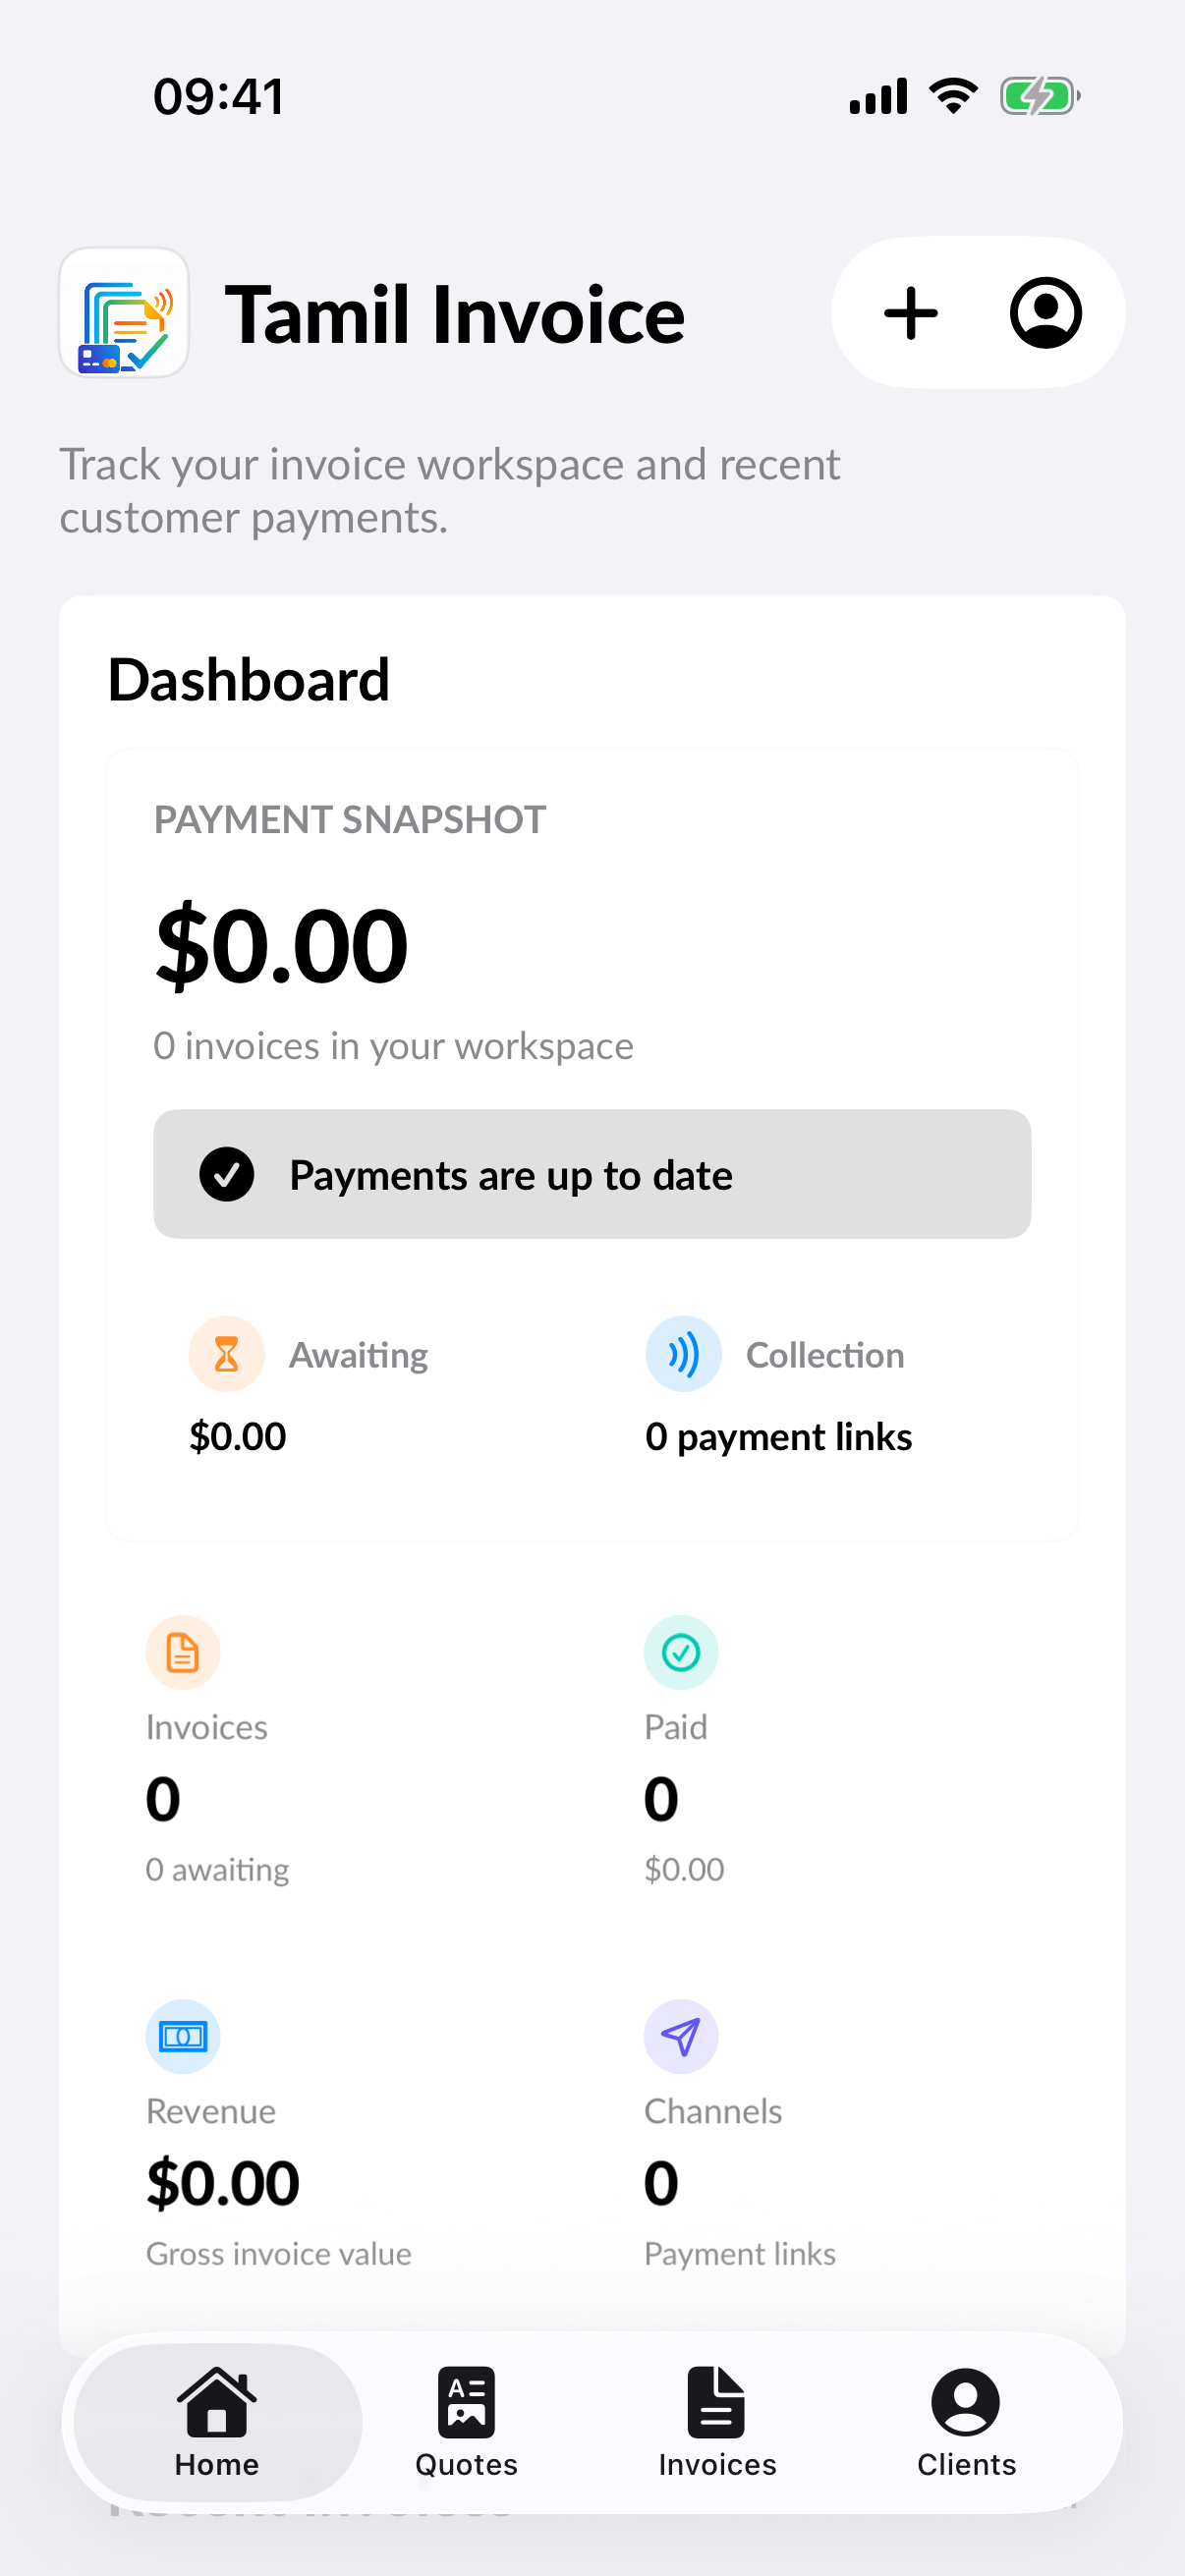Screen dimensions: 1185x2576
Task: Open the Clients tab
Action: (966, 2422)
